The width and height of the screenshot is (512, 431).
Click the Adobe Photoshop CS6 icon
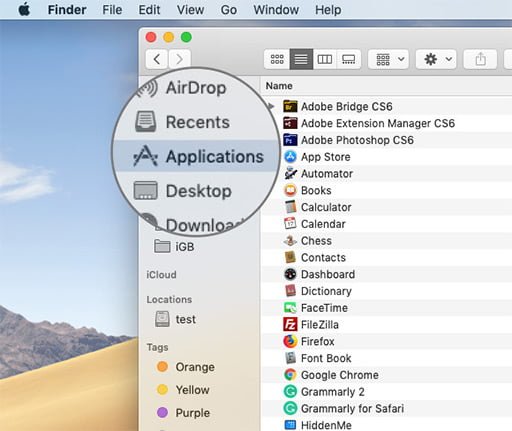pos(290,140)
